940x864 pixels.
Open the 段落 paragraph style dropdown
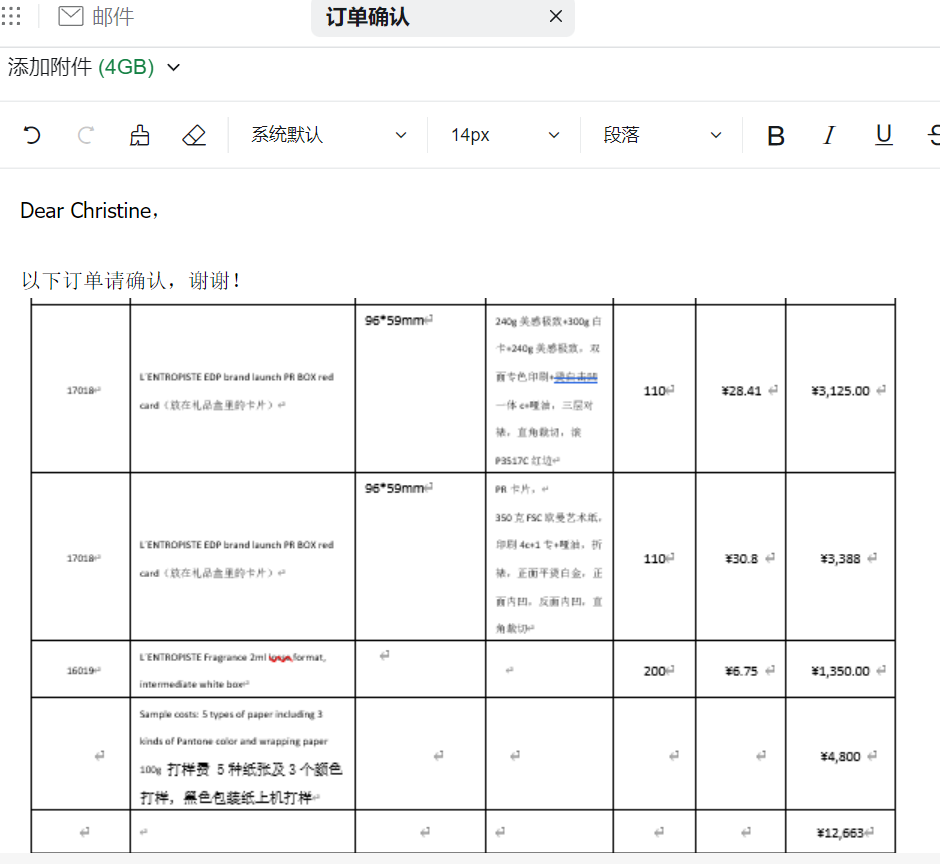(662, 135)
